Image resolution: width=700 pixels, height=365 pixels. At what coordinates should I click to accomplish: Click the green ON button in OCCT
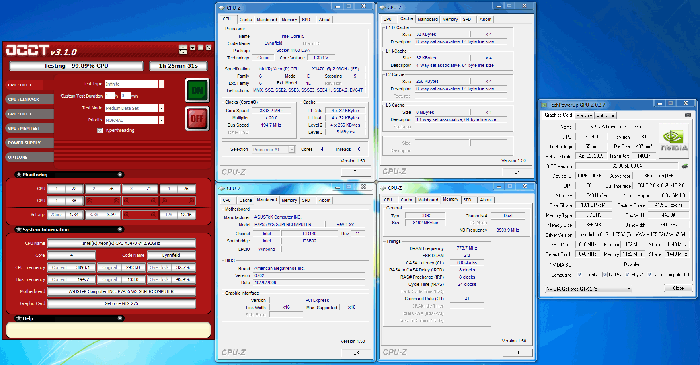[x=197, y=91]
